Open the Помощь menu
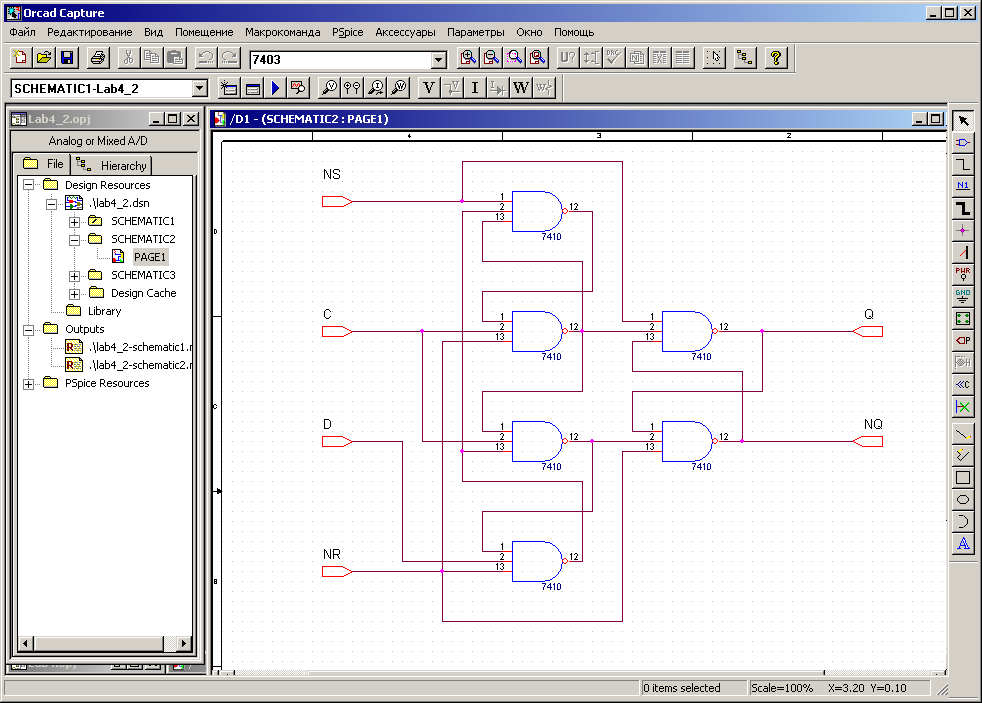This screenshot has height=703, width=982. tap(574, 32)
